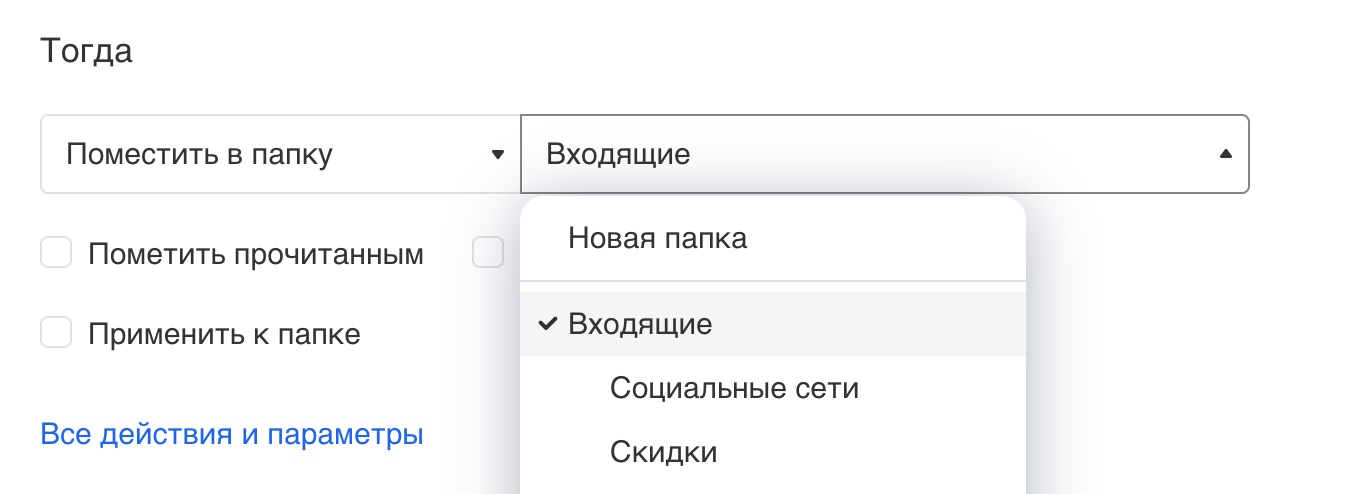Viewport: 1358px width, 494px height.
Task: Click blank space right of Входящие field text
Action: tap(950, 155)
